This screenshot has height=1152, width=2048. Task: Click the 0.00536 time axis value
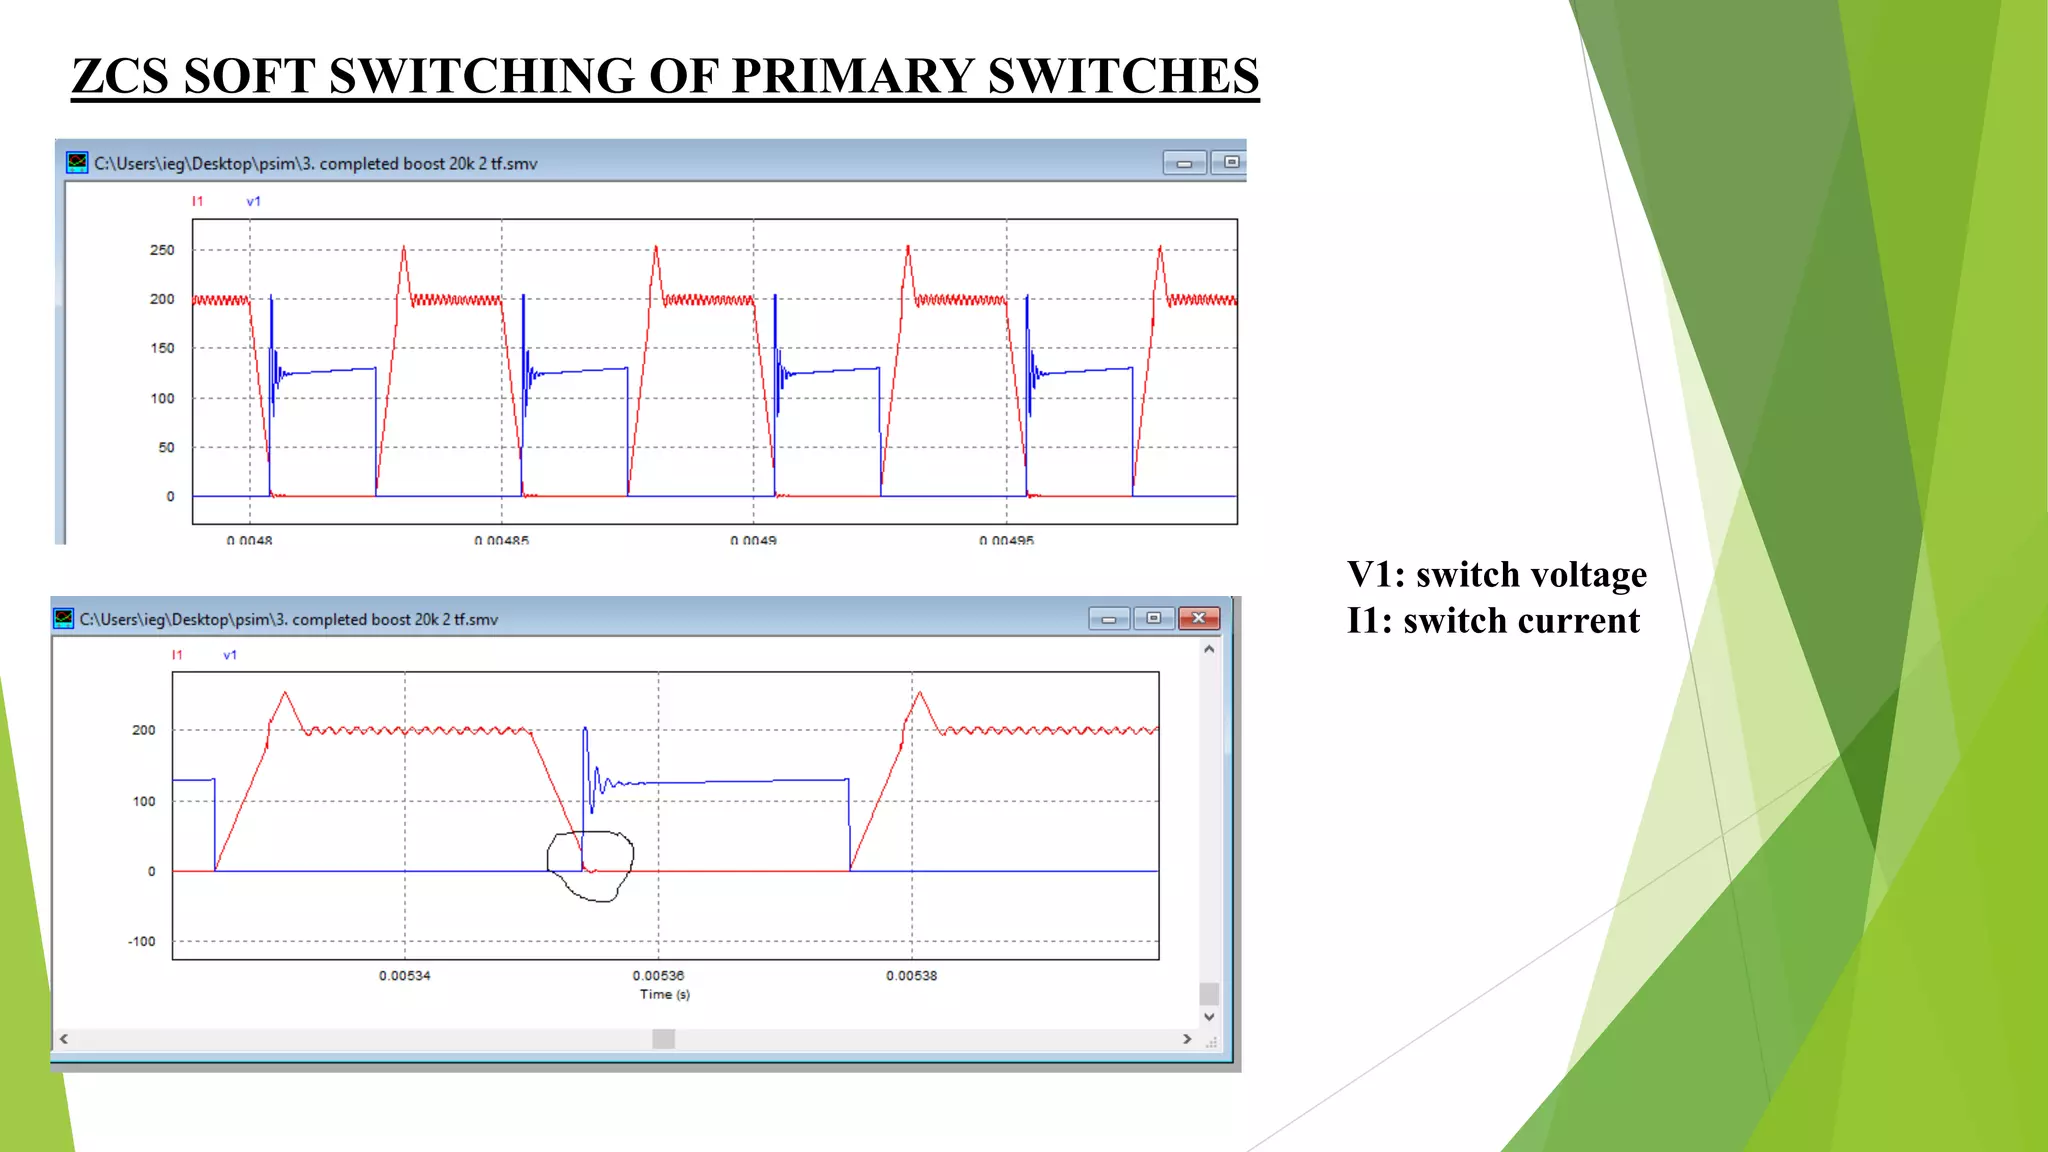pyautogui.click(x=658, y=975)
